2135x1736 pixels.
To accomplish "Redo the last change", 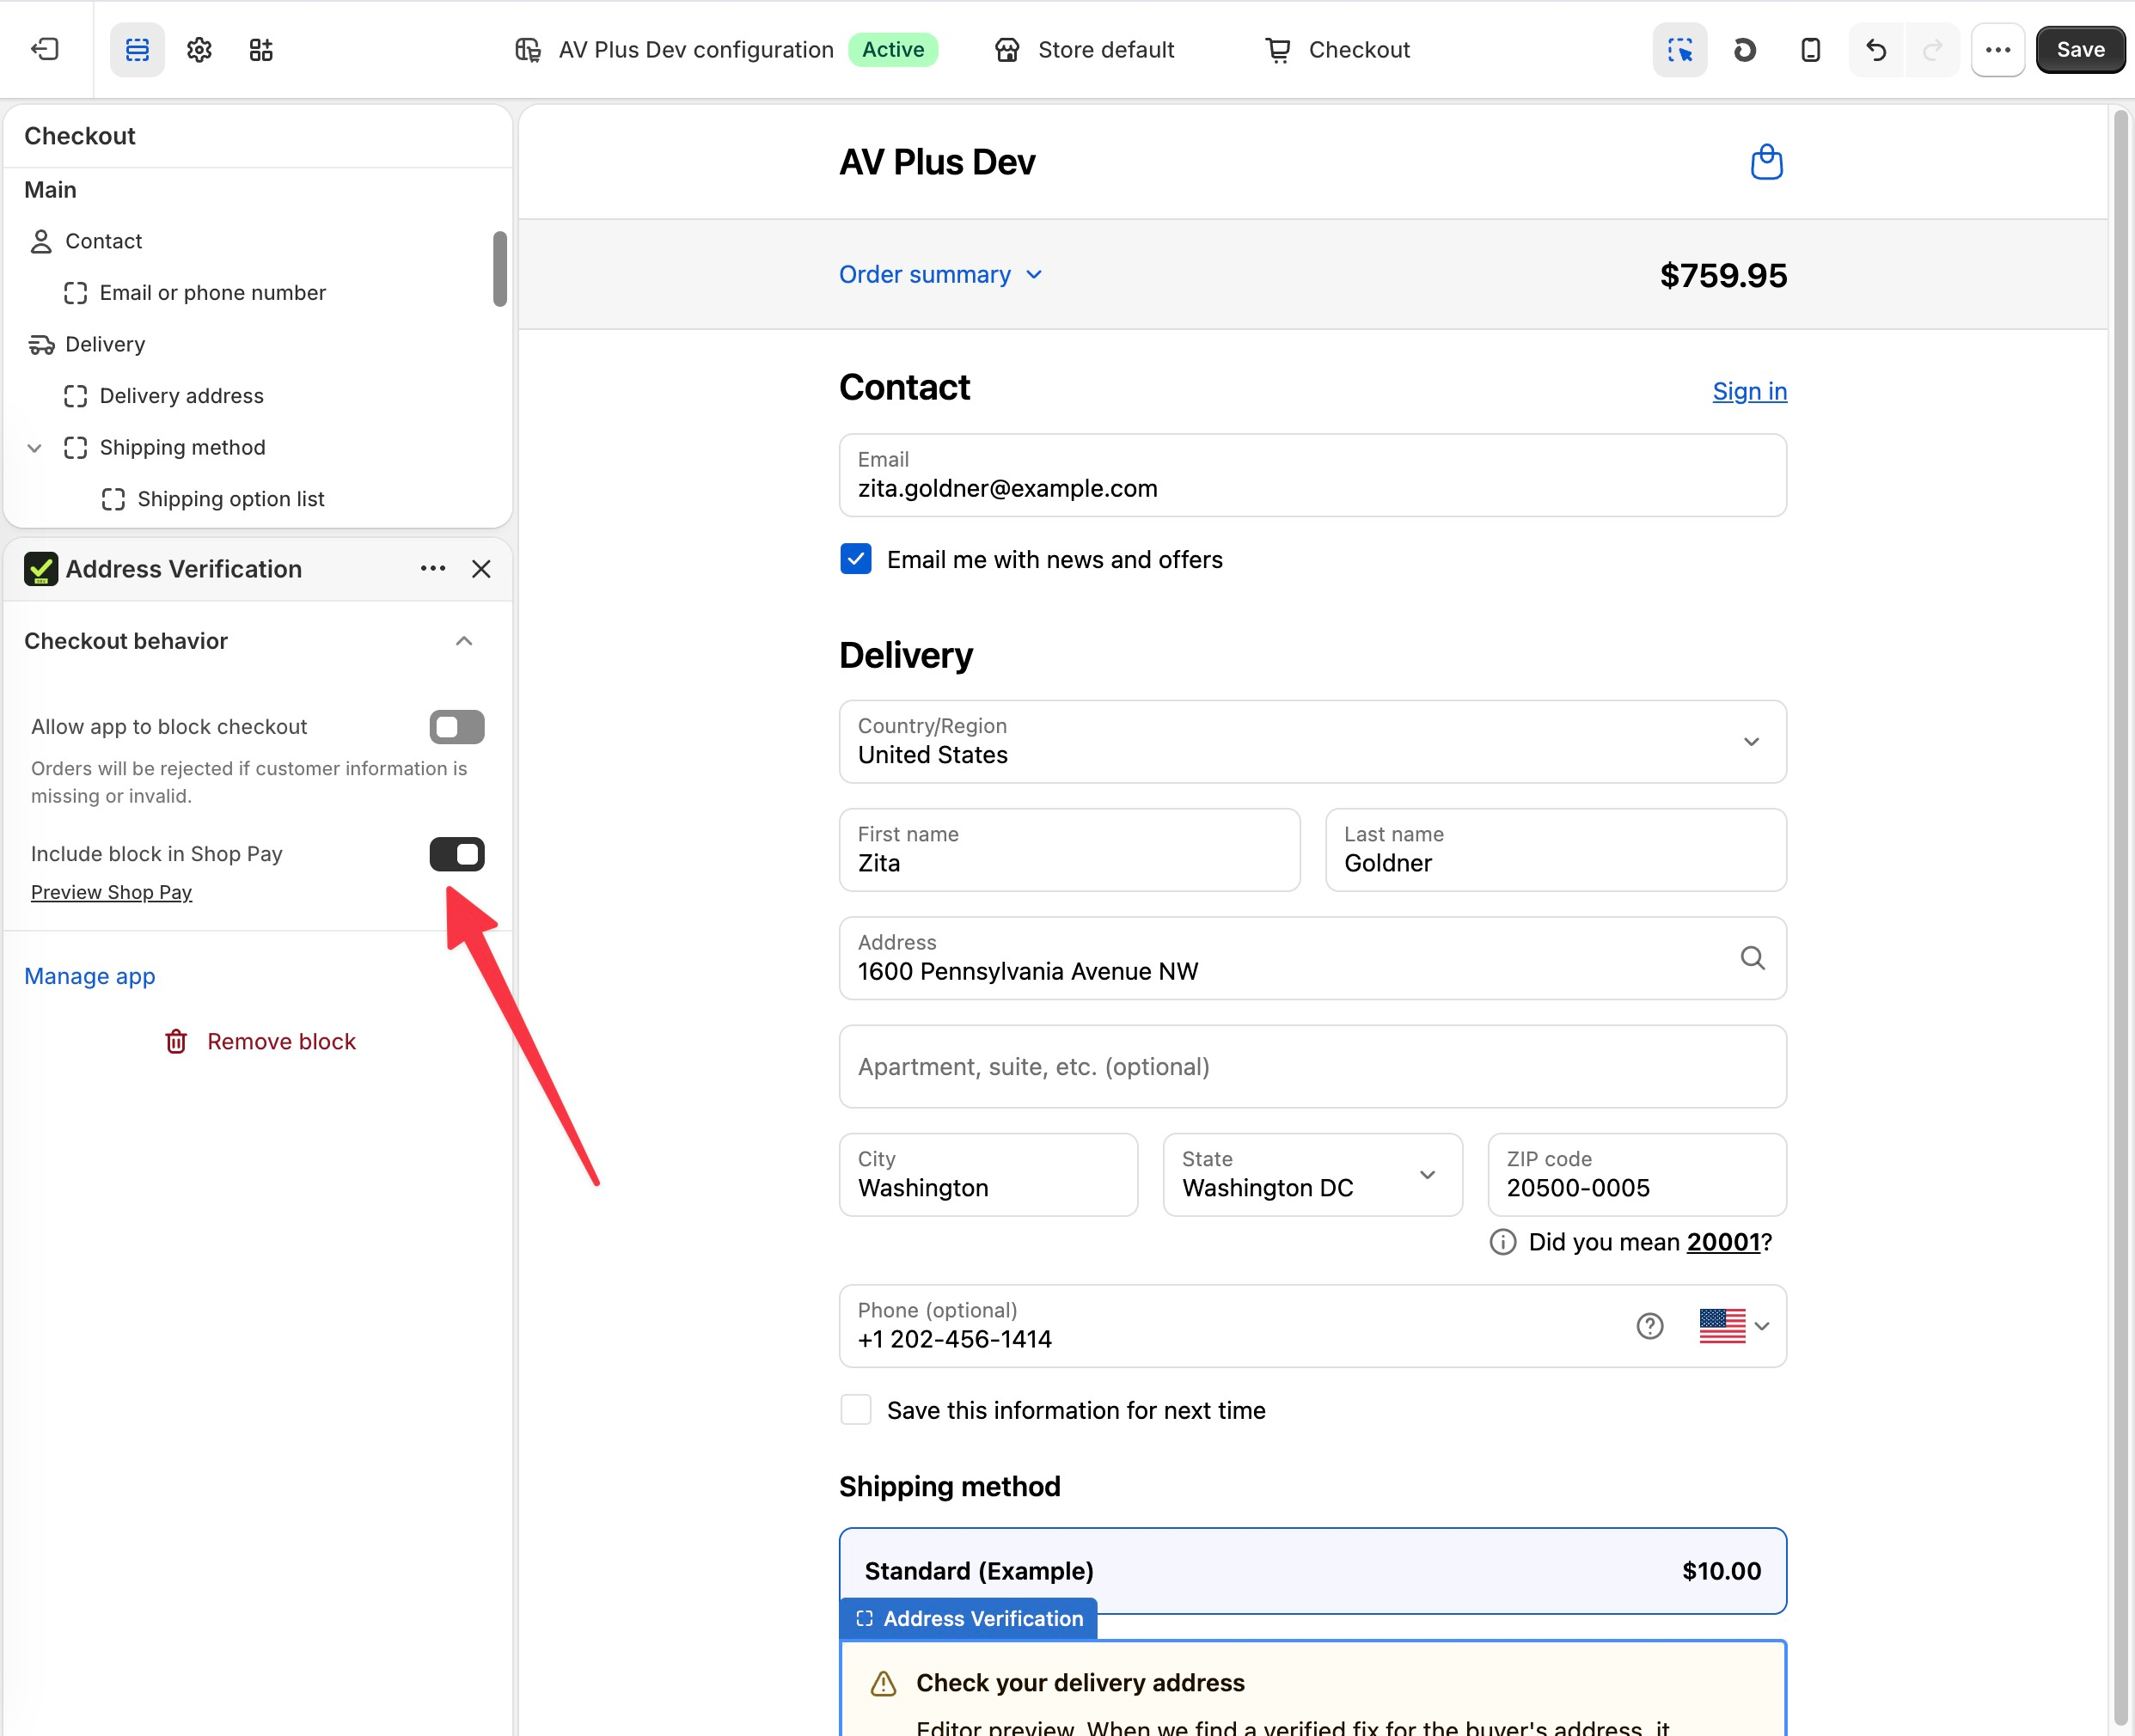I will 1933,49.
